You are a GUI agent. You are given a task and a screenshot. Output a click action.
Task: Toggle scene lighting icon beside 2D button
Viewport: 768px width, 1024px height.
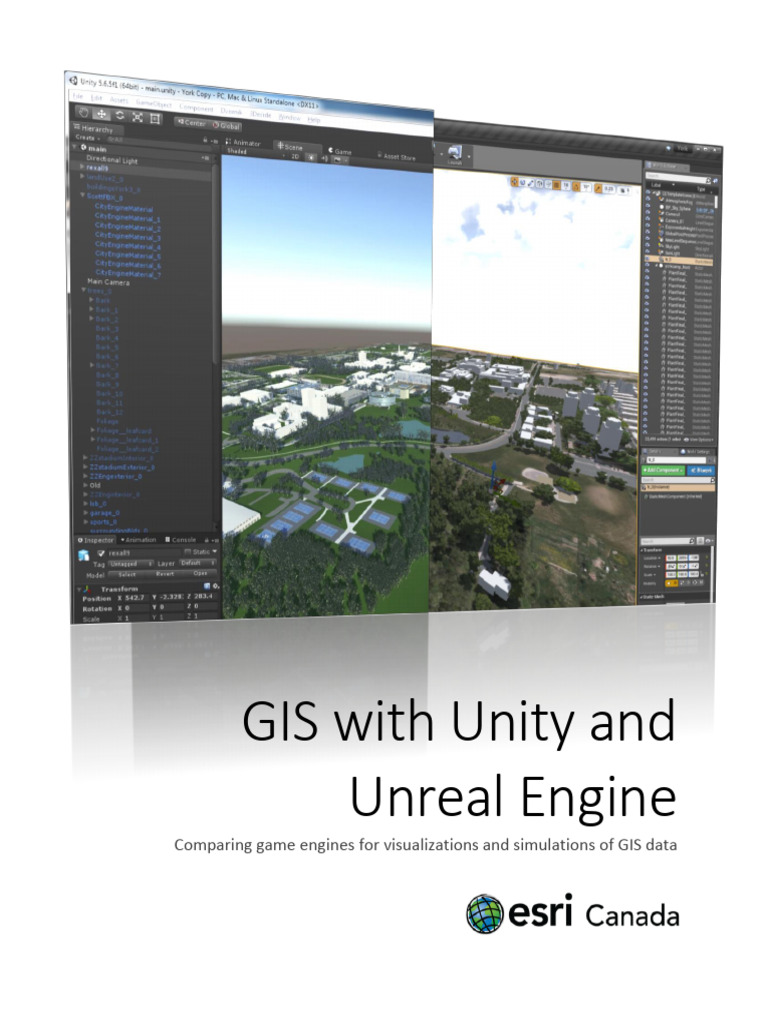[309, 157]
